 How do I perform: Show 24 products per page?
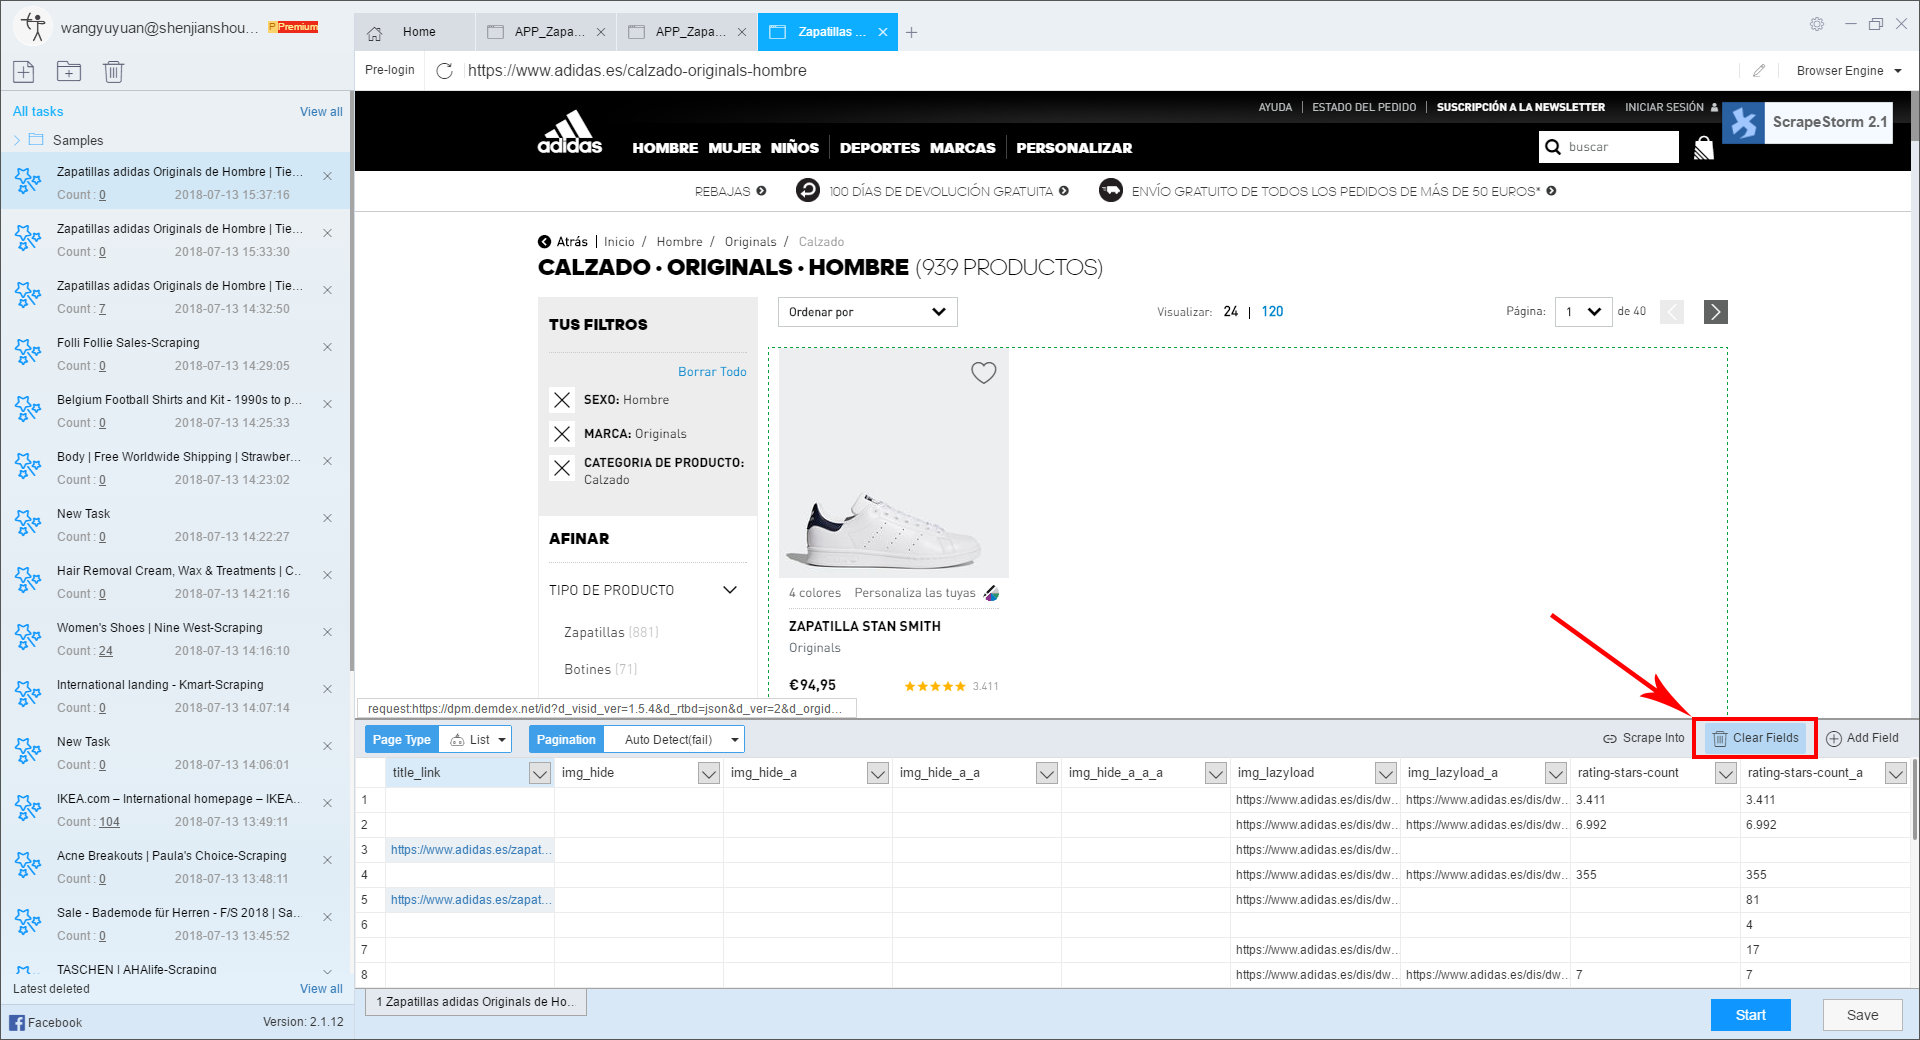pos(1231,312)
